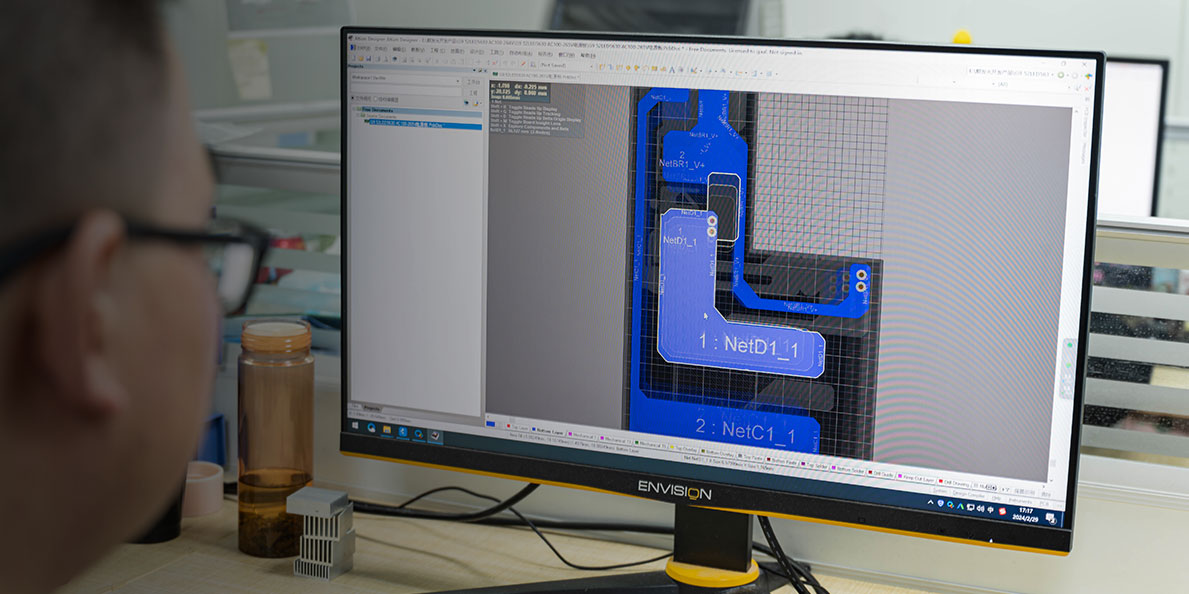Image resolution: width=1189 pixels, height=594 pixels.
Task: Open the DXP system menu
Action: coord(361,47)
